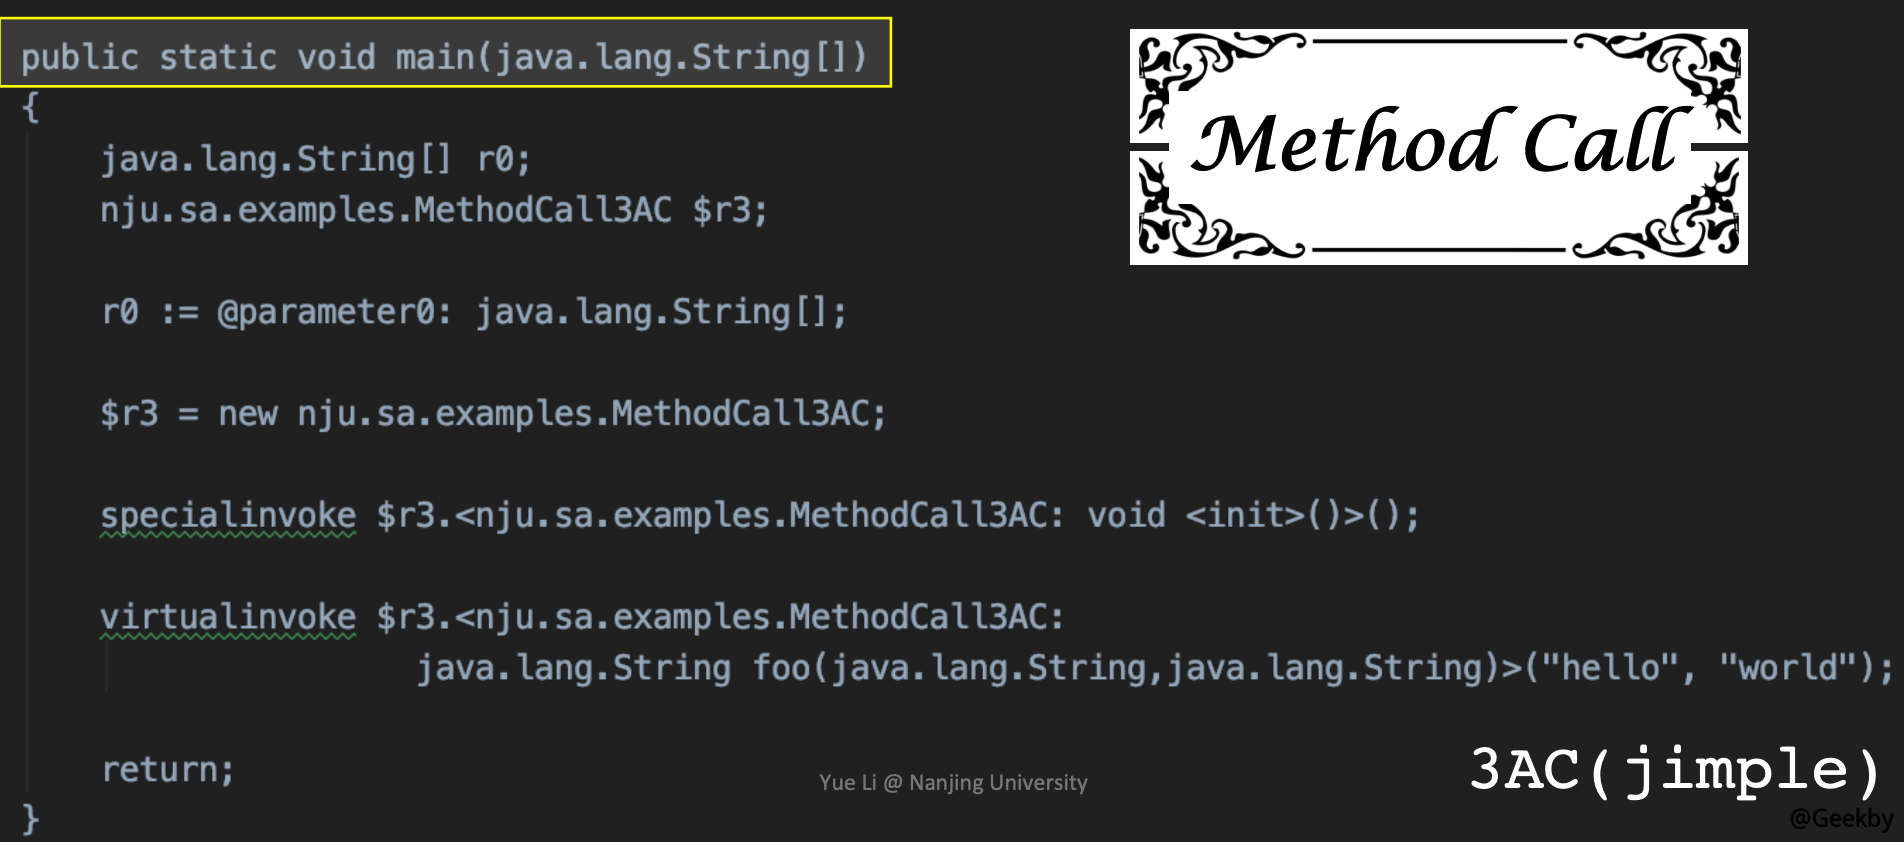The image size is (1904, 842).
Task: Click the @Geekby watermark
Action: [x=1841, y=819]
